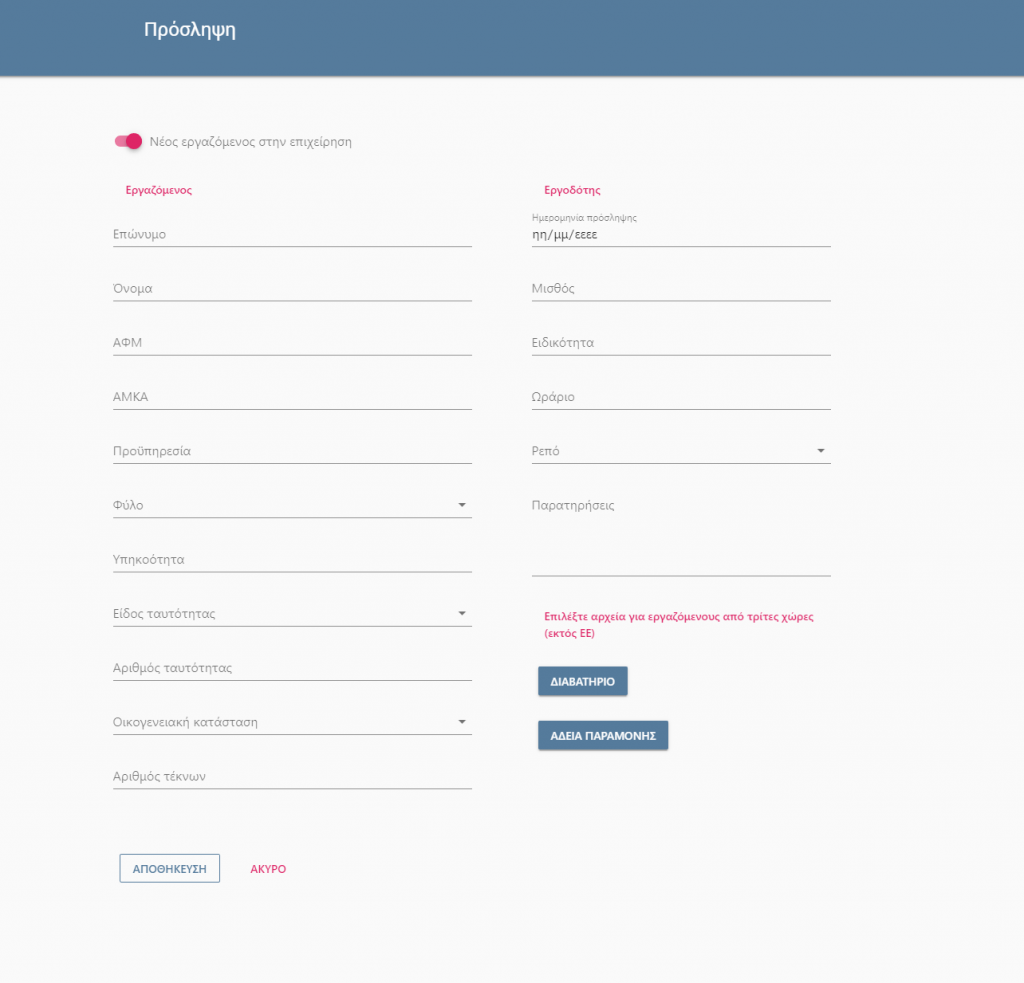Viewport: 1024px width, 983px height.
Task: Click the ΑΜΚΑ input field
Action: (x=292, y=396)
